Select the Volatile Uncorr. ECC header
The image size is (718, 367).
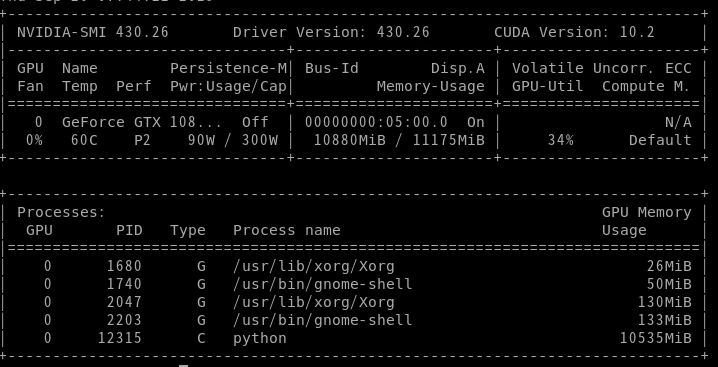click(x=601, y=68)
